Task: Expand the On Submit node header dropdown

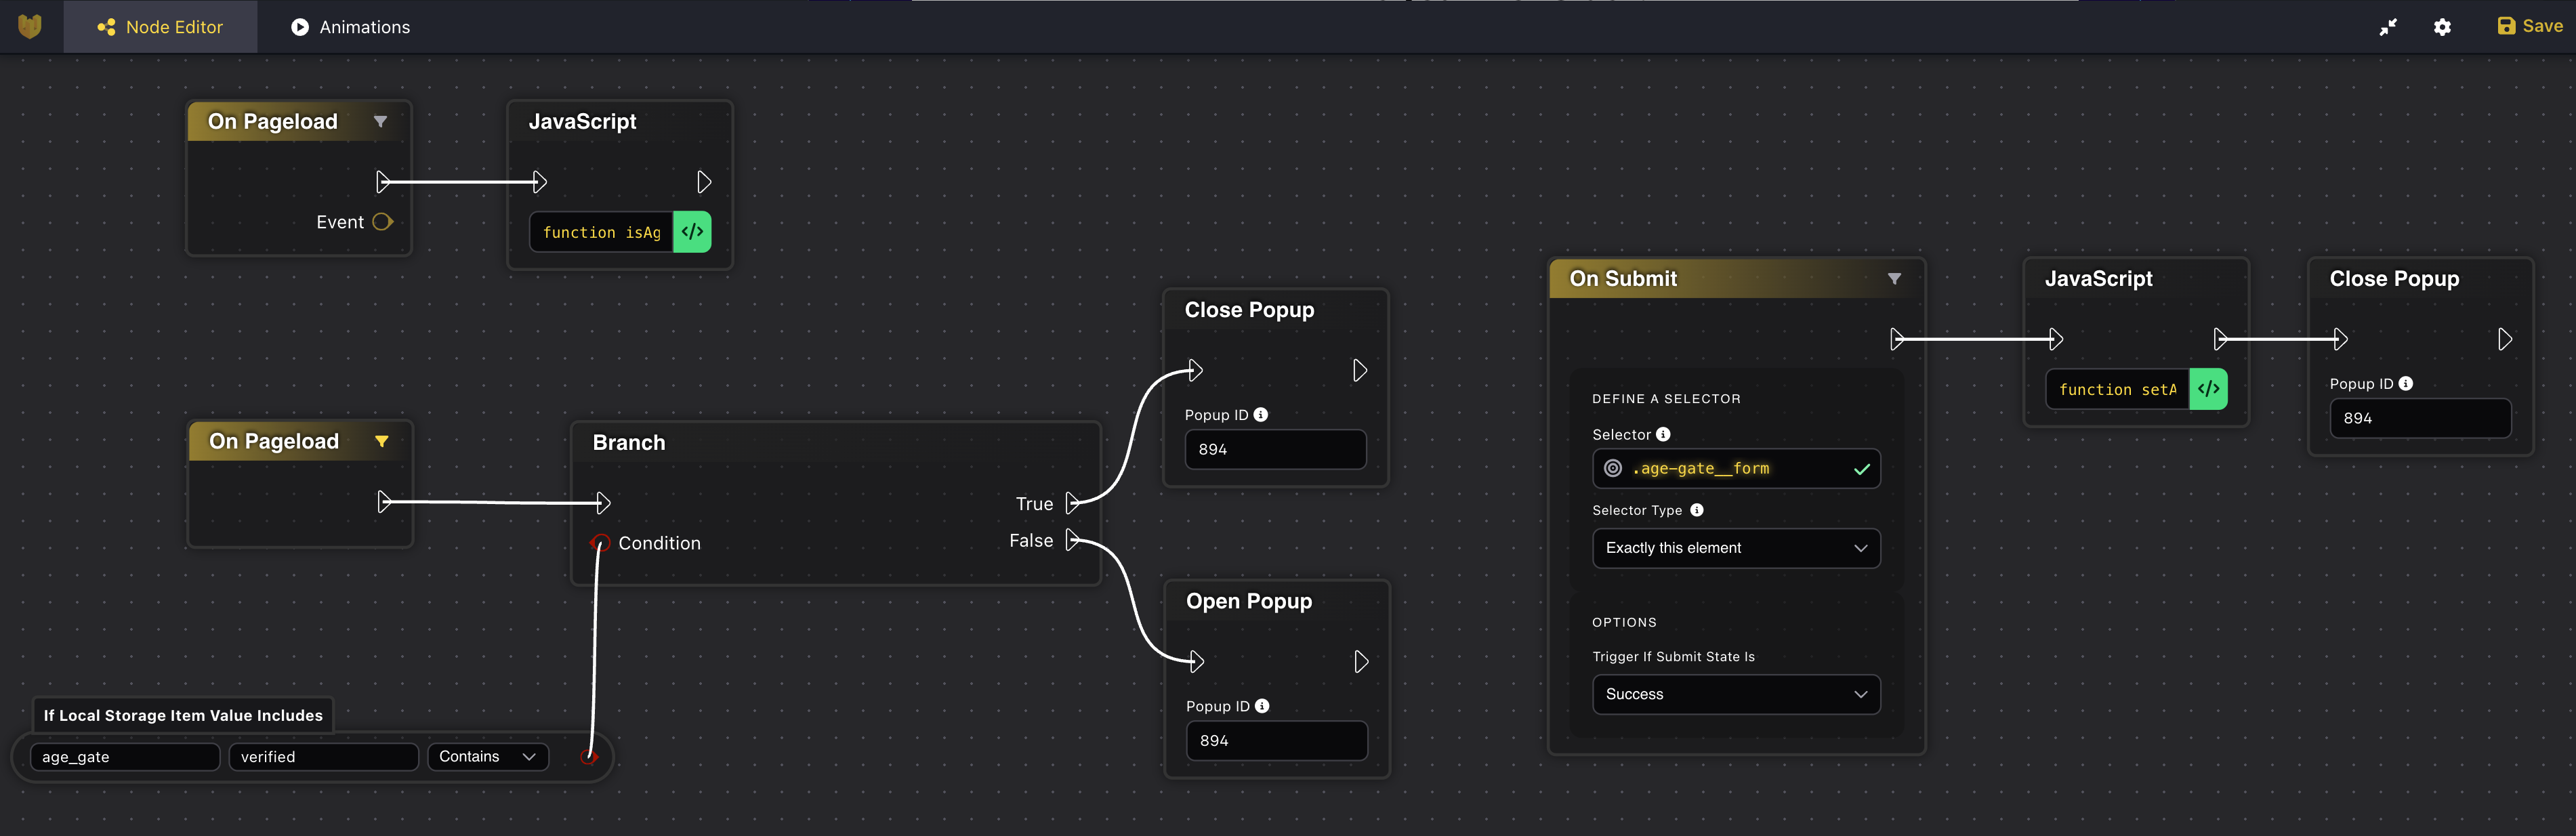Action: click(1894, 279)
